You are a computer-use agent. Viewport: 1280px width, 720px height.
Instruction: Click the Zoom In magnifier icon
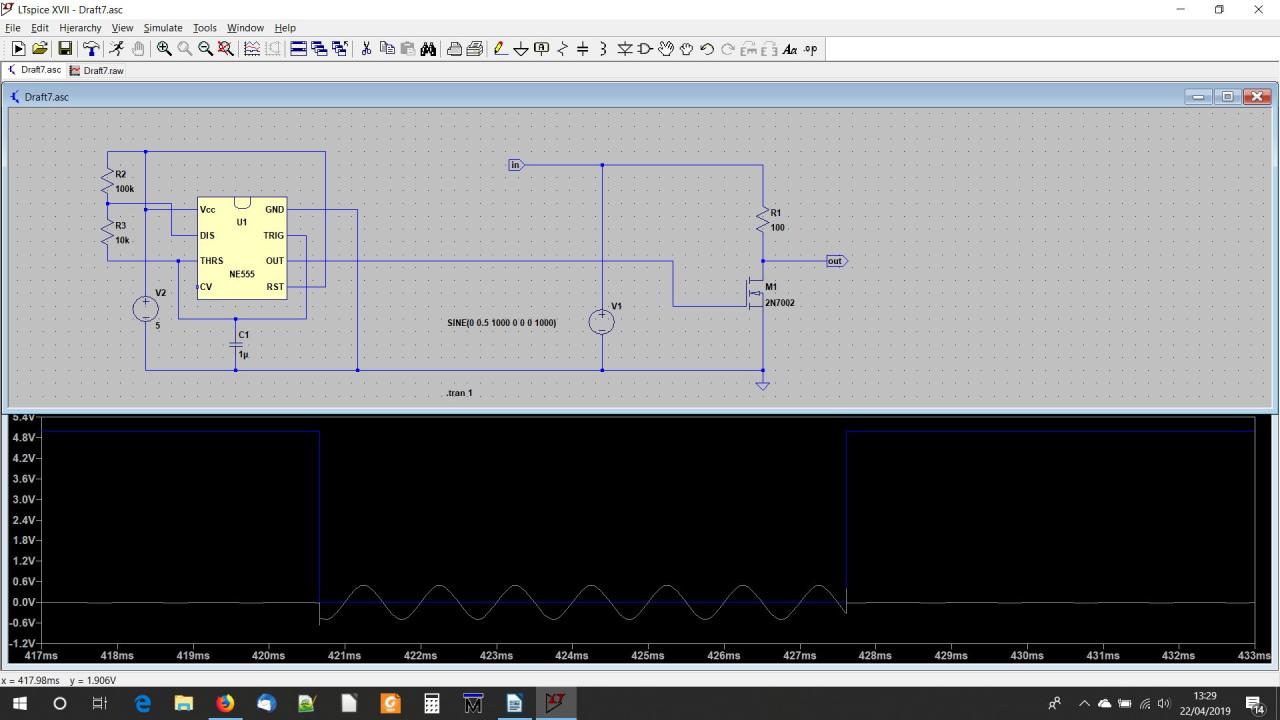click(164, 49)
